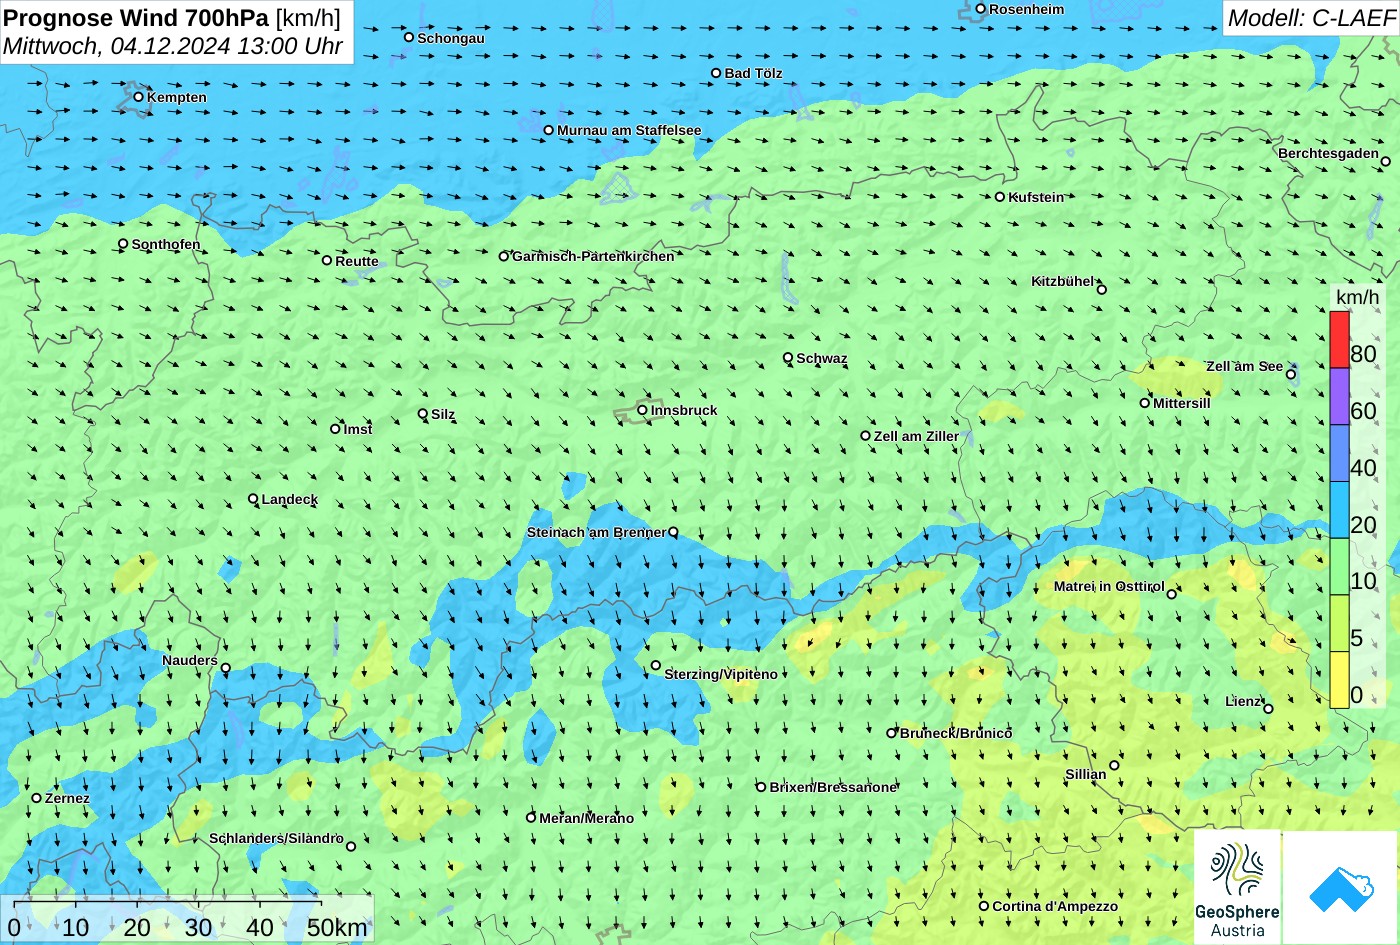Click the Zernez location marker
The height and width of the screenshot is (945, 1400).
(37, 798)
